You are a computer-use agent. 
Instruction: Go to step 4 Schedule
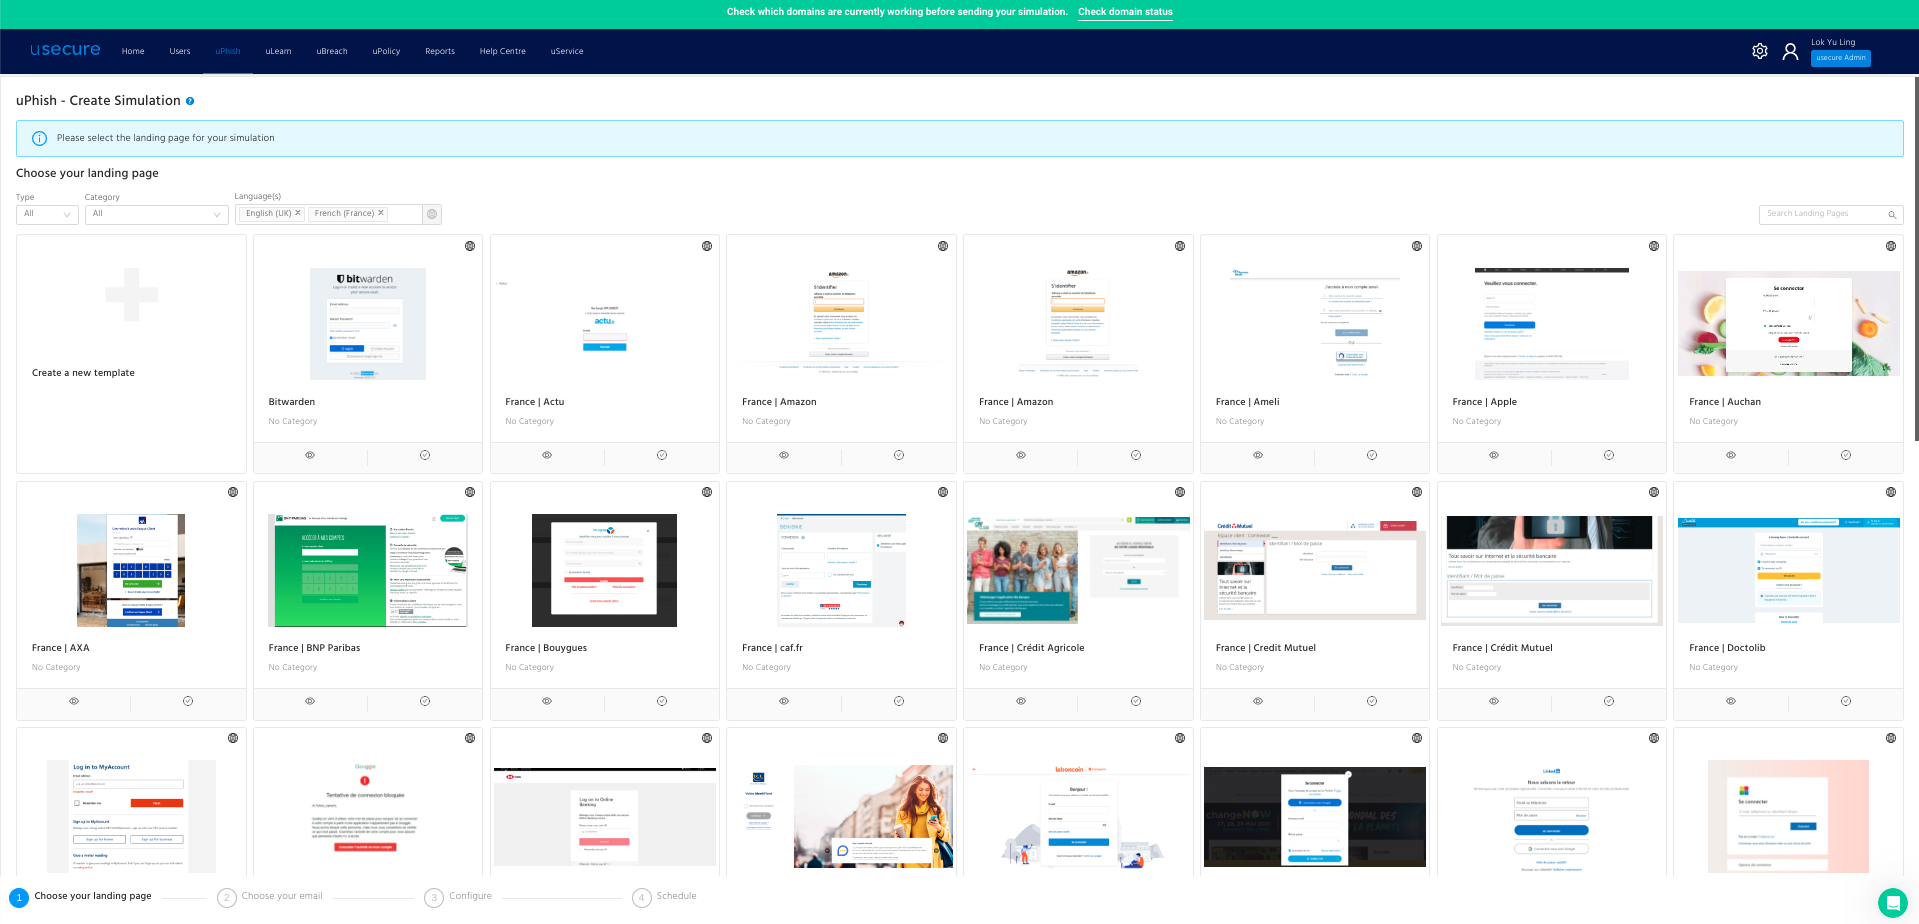(665, 897)
